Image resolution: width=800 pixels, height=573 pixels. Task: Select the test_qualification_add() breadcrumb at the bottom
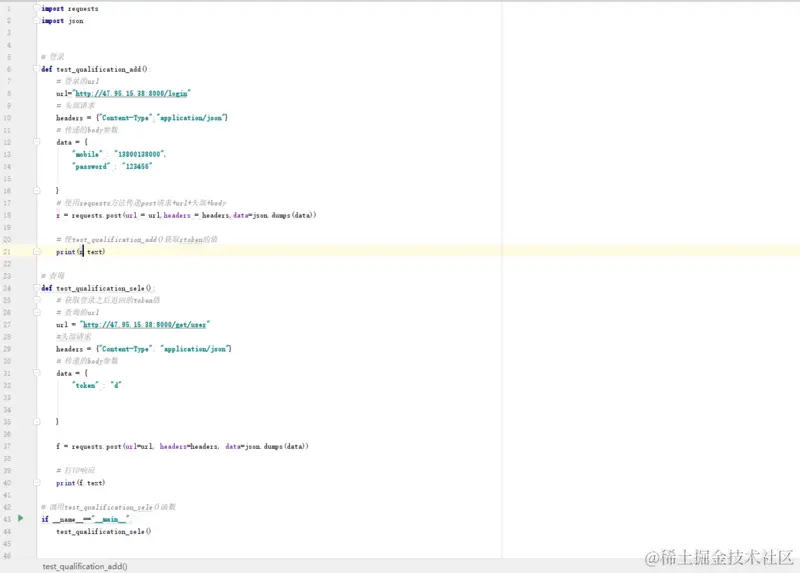pyautogui.click(x=85, y=566)
